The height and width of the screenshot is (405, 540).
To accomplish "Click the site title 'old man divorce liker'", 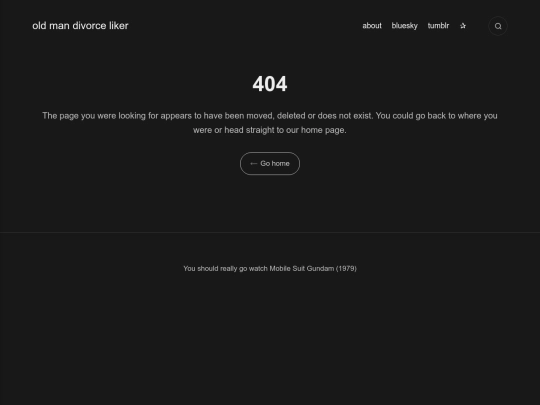I will pos(80,26).
